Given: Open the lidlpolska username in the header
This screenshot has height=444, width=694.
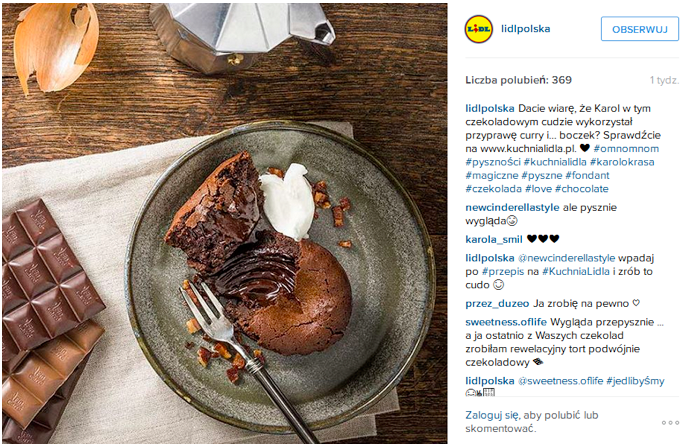Looking at the screenshot, I should (x=525, y=29).
